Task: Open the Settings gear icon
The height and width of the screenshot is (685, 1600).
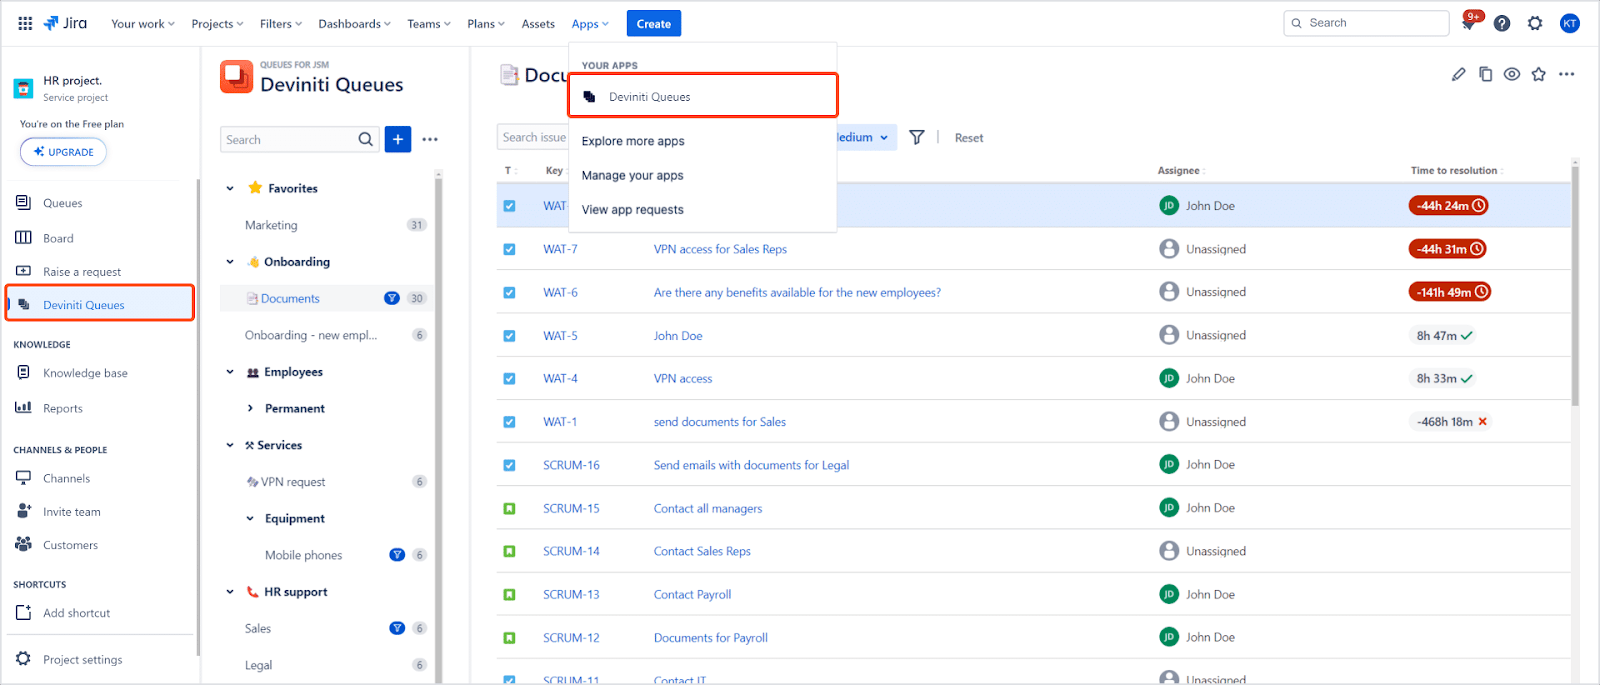Action: [1535, 23]
